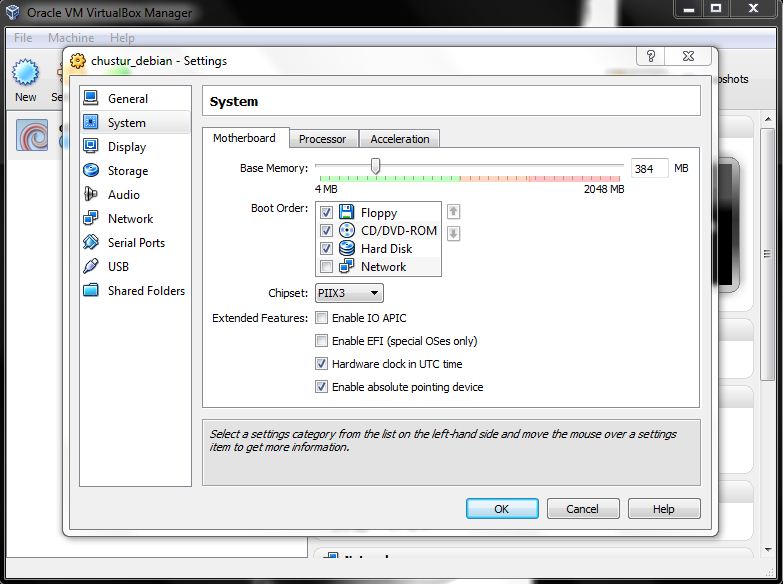
Task: Open the General settings category
Action: pos(135,98)
